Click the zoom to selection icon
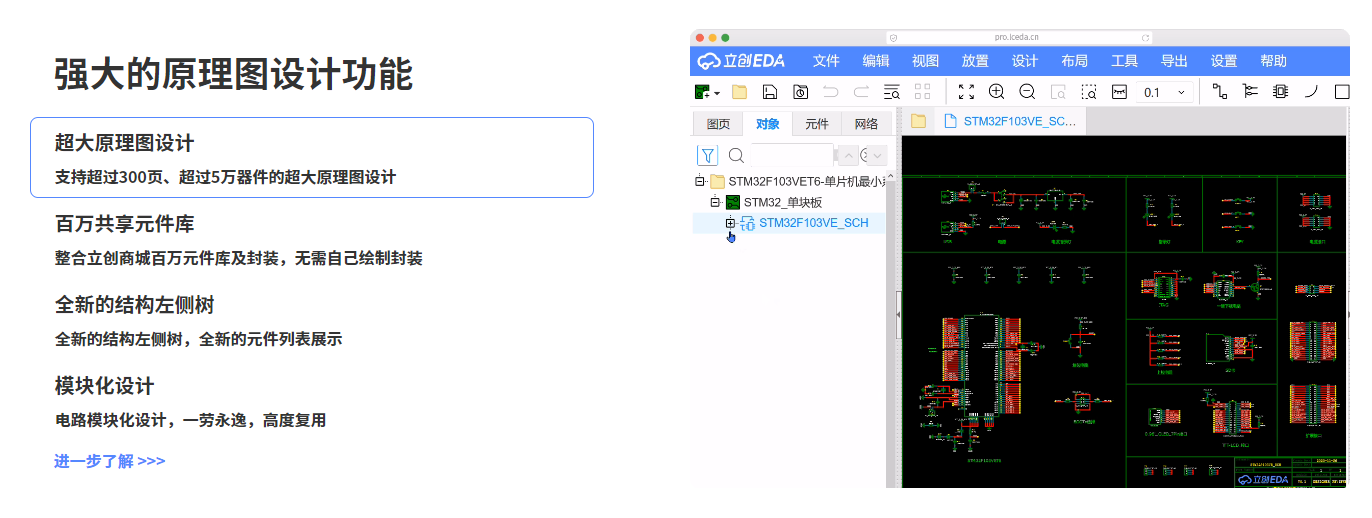Image resolution: width=1372 pixels, height=518 pixels. pyautogui.click(x=1089, y=92)
